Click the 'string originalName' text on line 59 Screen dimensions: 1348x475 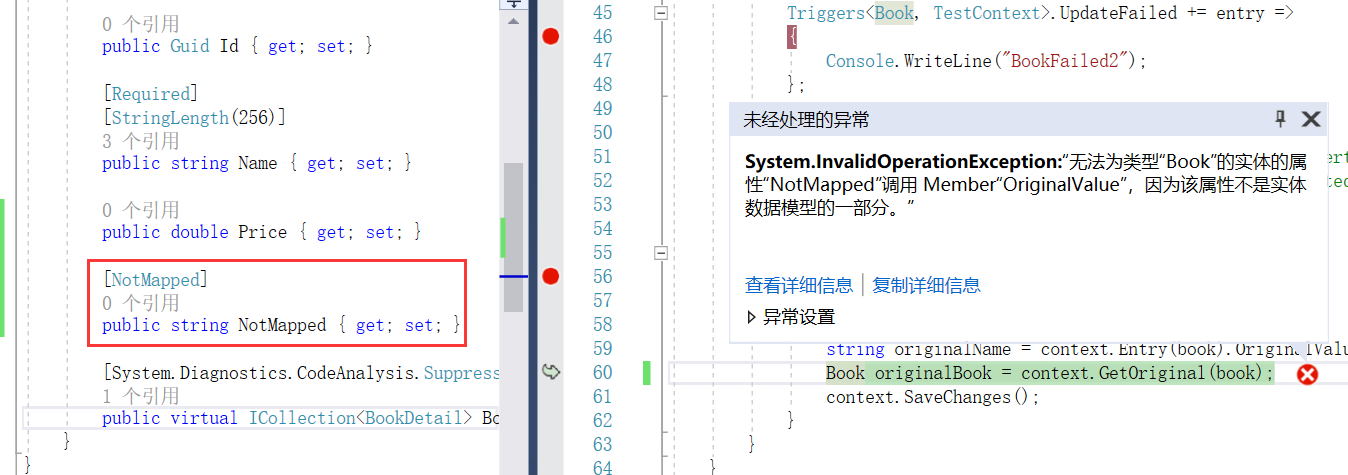pos(923,350)
